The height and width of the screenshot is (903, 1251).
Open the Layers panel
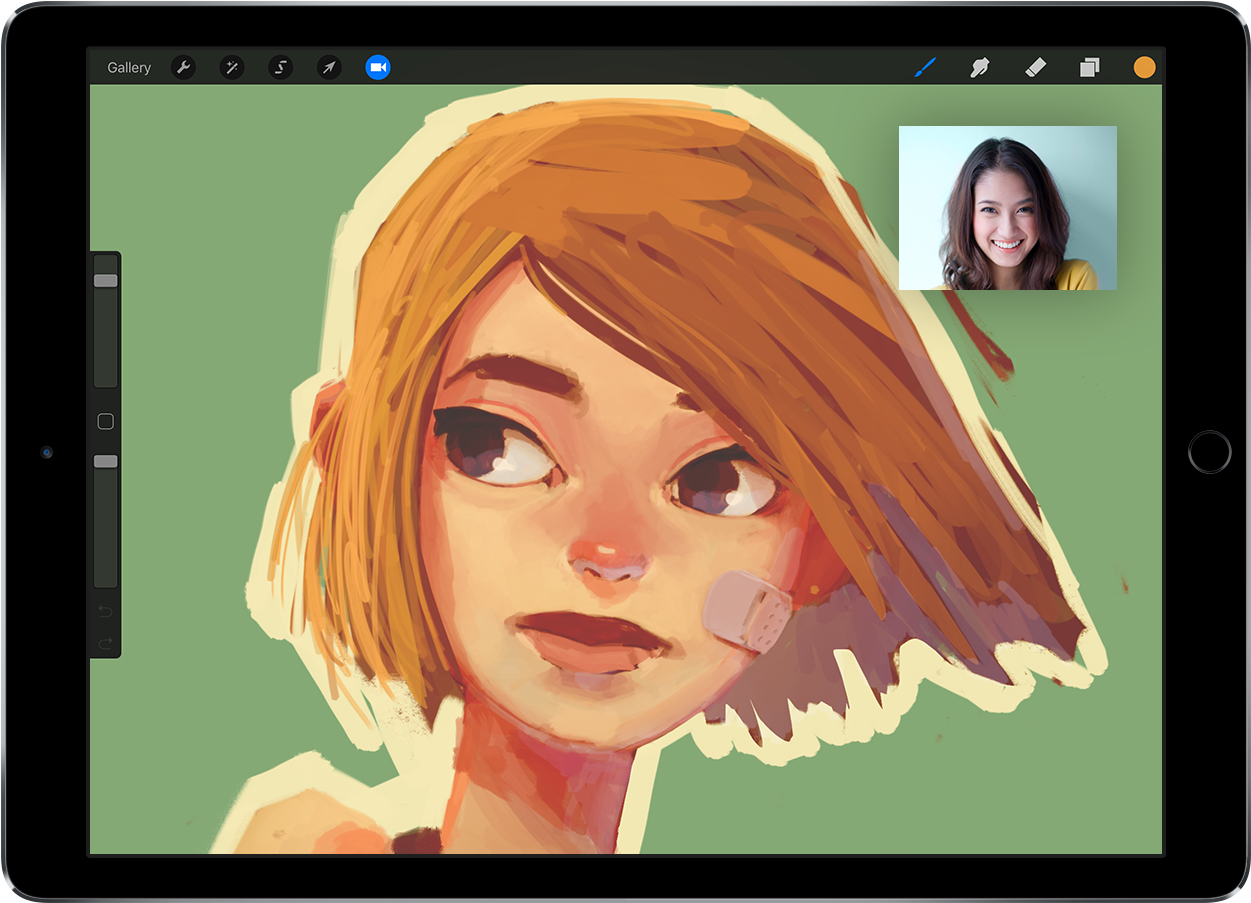[1089, 67]
